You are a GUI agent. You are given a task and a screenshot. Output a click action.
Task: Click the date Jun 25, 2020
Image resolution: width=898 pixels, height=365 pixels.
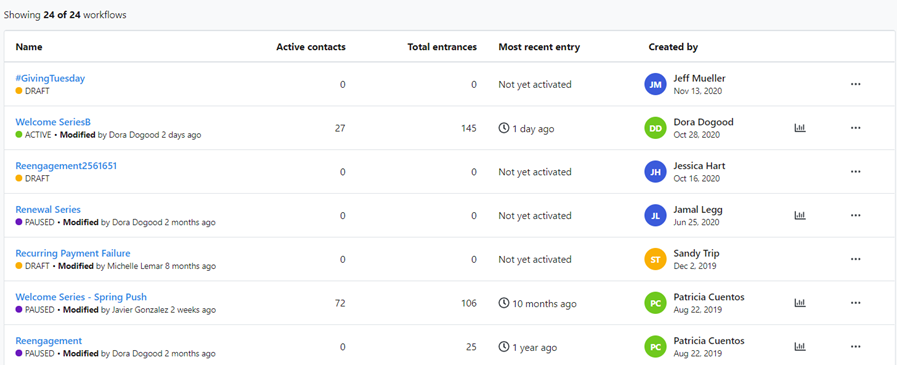[x=696, y=222]
